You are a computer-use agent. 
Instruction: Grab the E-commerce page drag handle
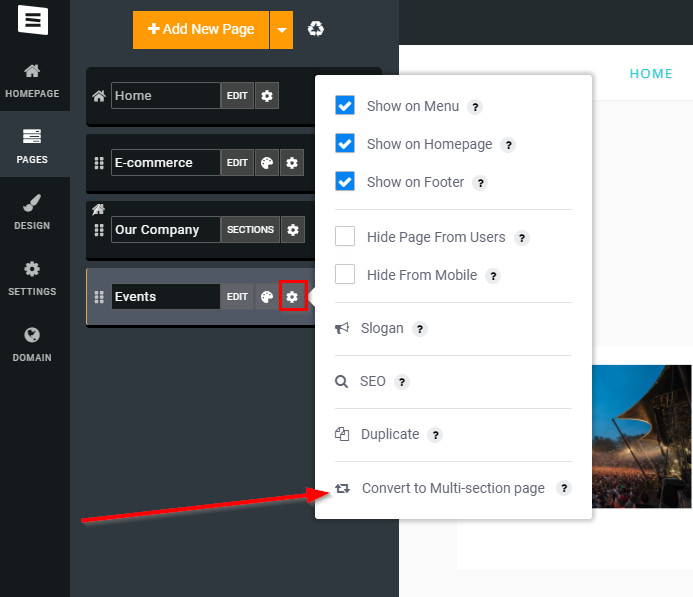[99, 163]
